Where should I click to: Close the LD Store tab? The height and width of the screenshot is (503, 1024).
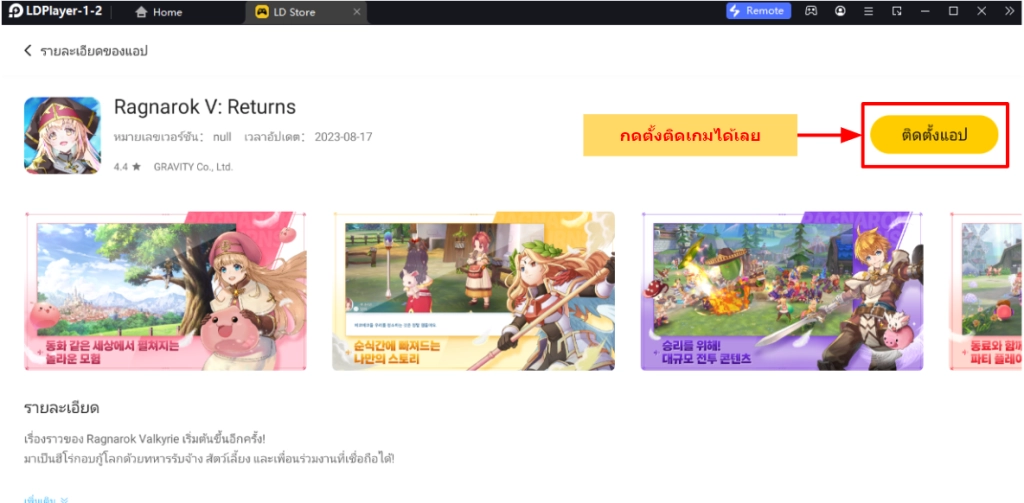coord(356,12)
